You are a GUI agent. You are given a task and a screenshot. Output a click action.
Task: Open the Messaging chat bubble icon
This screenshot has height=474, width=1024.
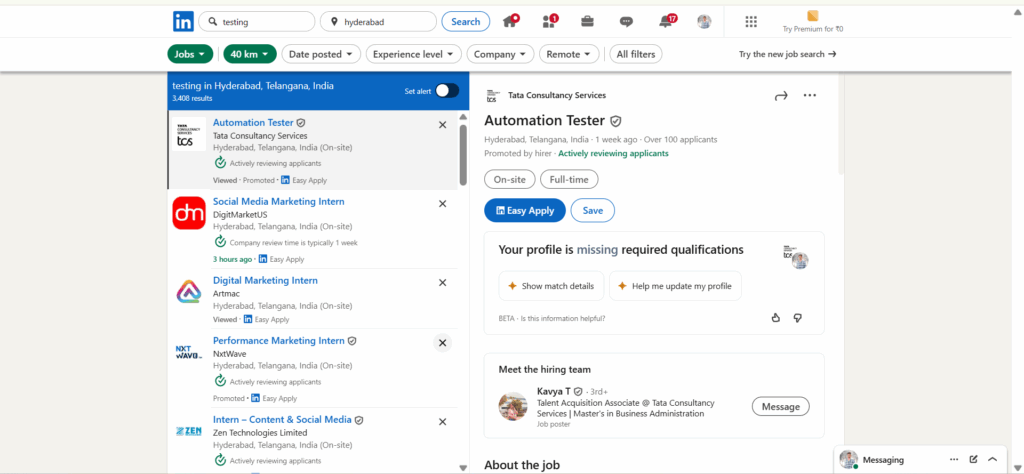626,22
